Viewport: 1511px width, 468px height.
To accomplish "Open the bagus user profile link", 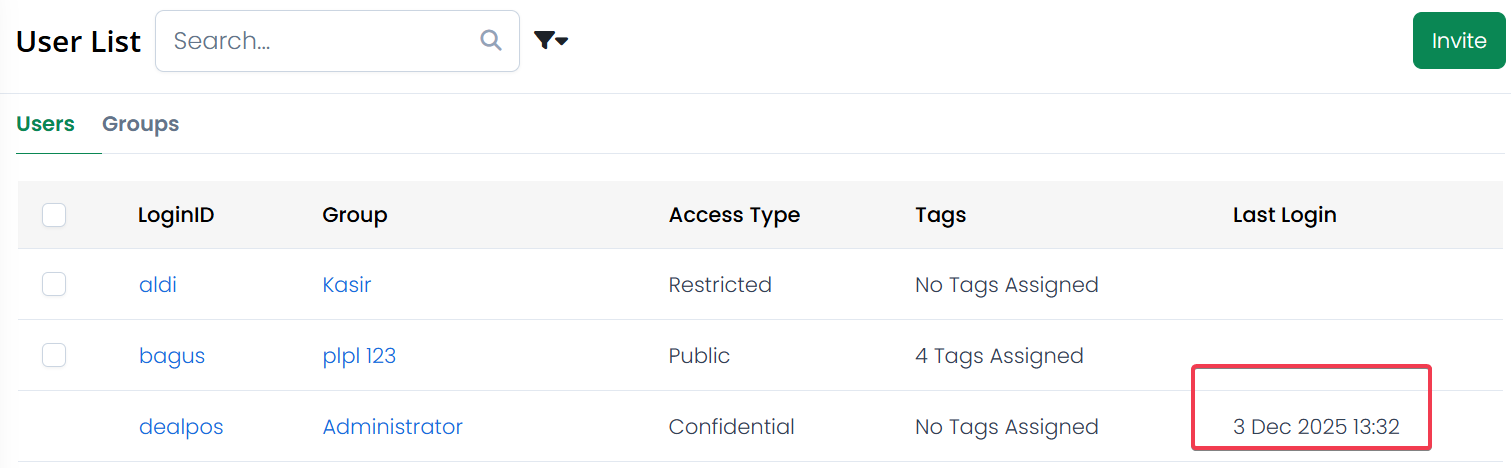I will click(172, 356).
